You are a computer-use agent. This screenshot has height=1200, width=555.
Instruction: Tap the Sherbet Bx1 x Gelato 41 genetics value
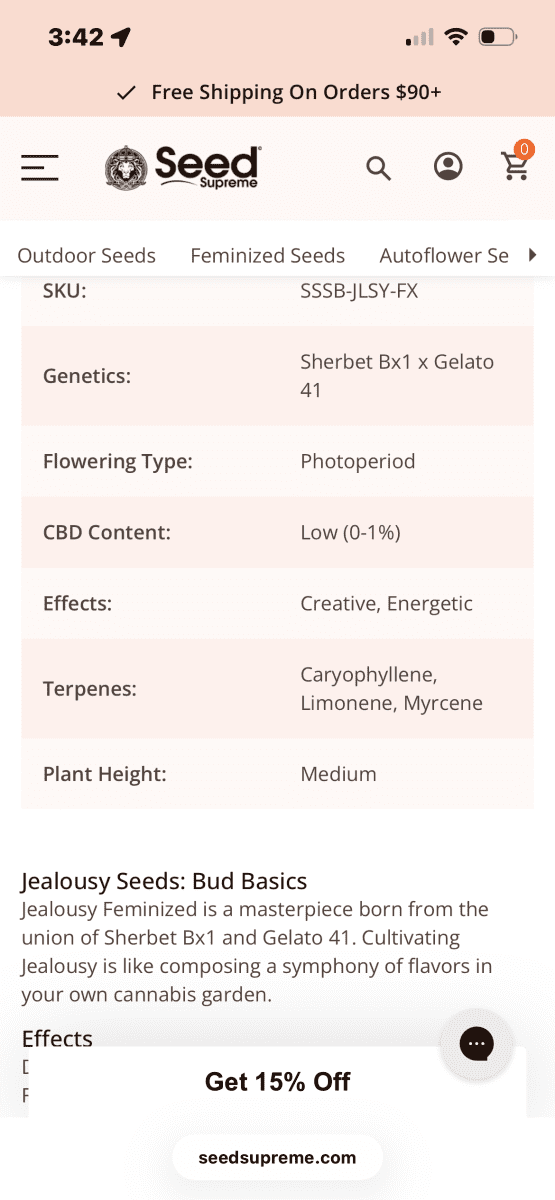tap(397, 376)
